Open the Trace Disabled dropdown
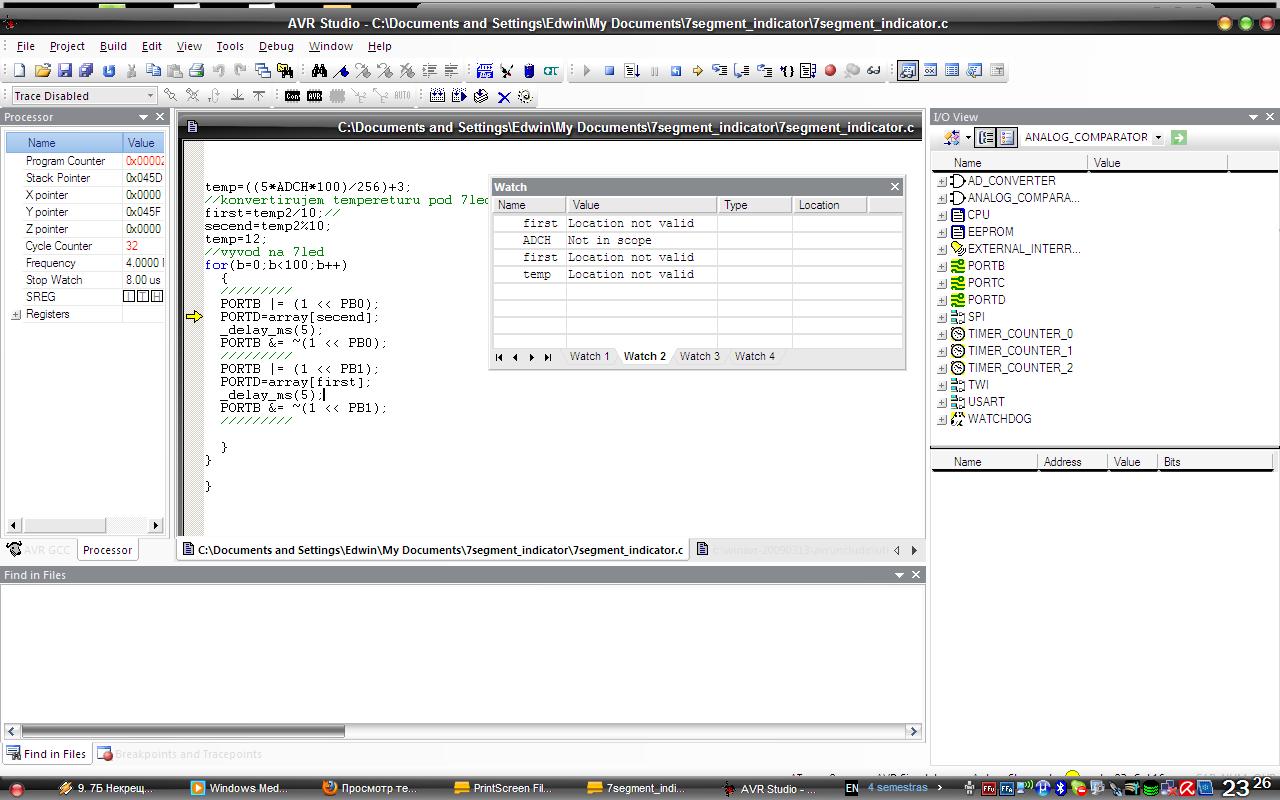1280x800 pixels. (x=150, y=96)
